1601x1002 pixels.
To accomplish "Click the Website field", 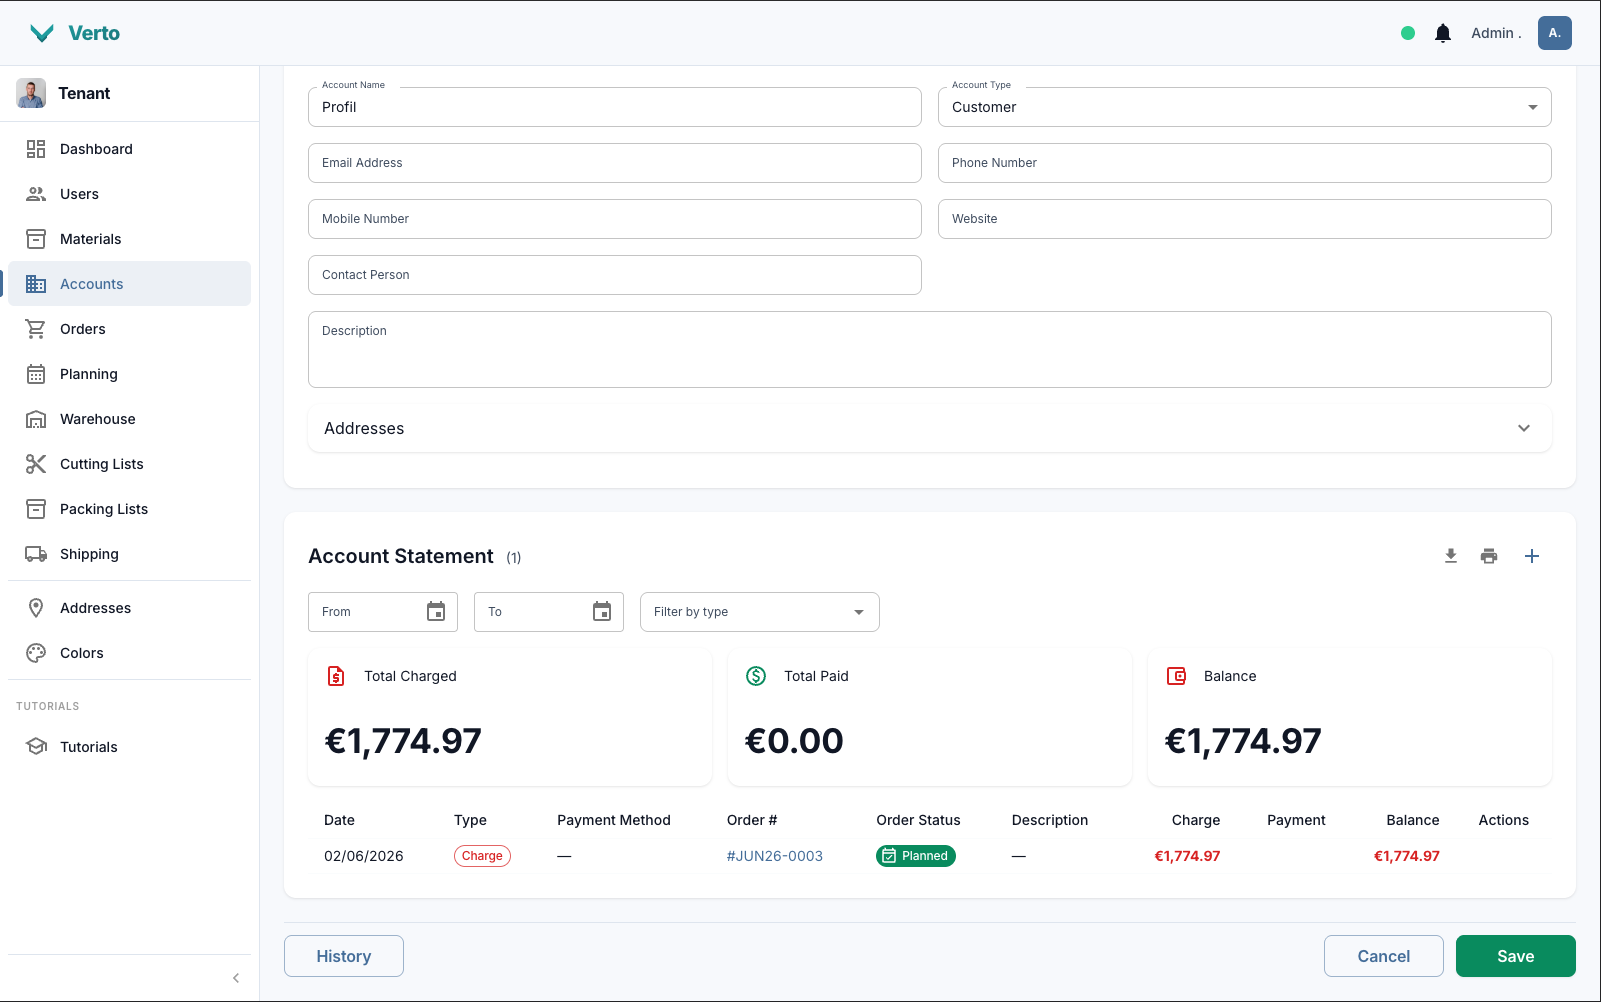I will tap(1245, 219).
